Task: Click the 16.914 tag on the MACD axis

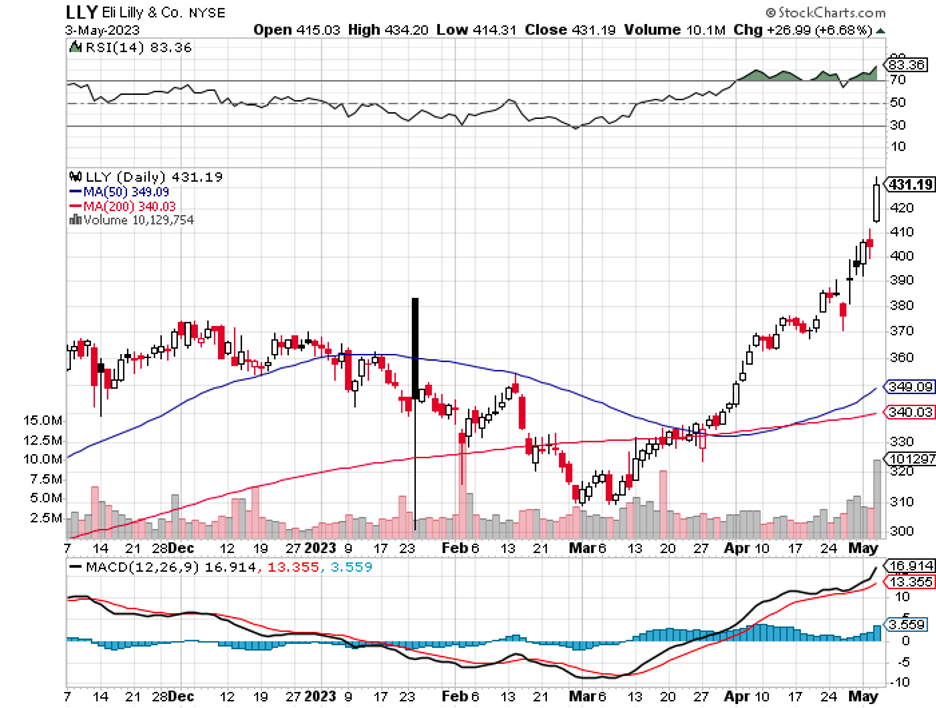Action: click(x=910, y=565)
